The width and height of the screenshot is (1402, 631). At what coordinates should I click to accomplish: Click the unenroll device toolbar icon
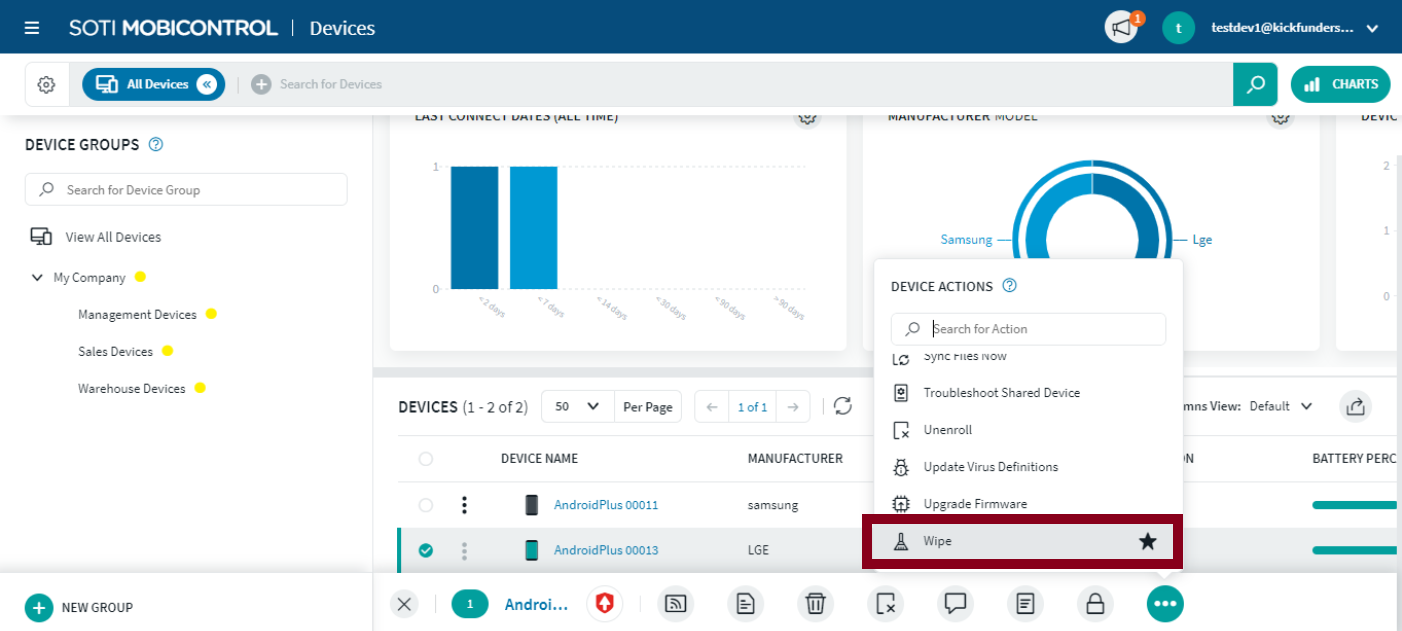coord(885,603)
